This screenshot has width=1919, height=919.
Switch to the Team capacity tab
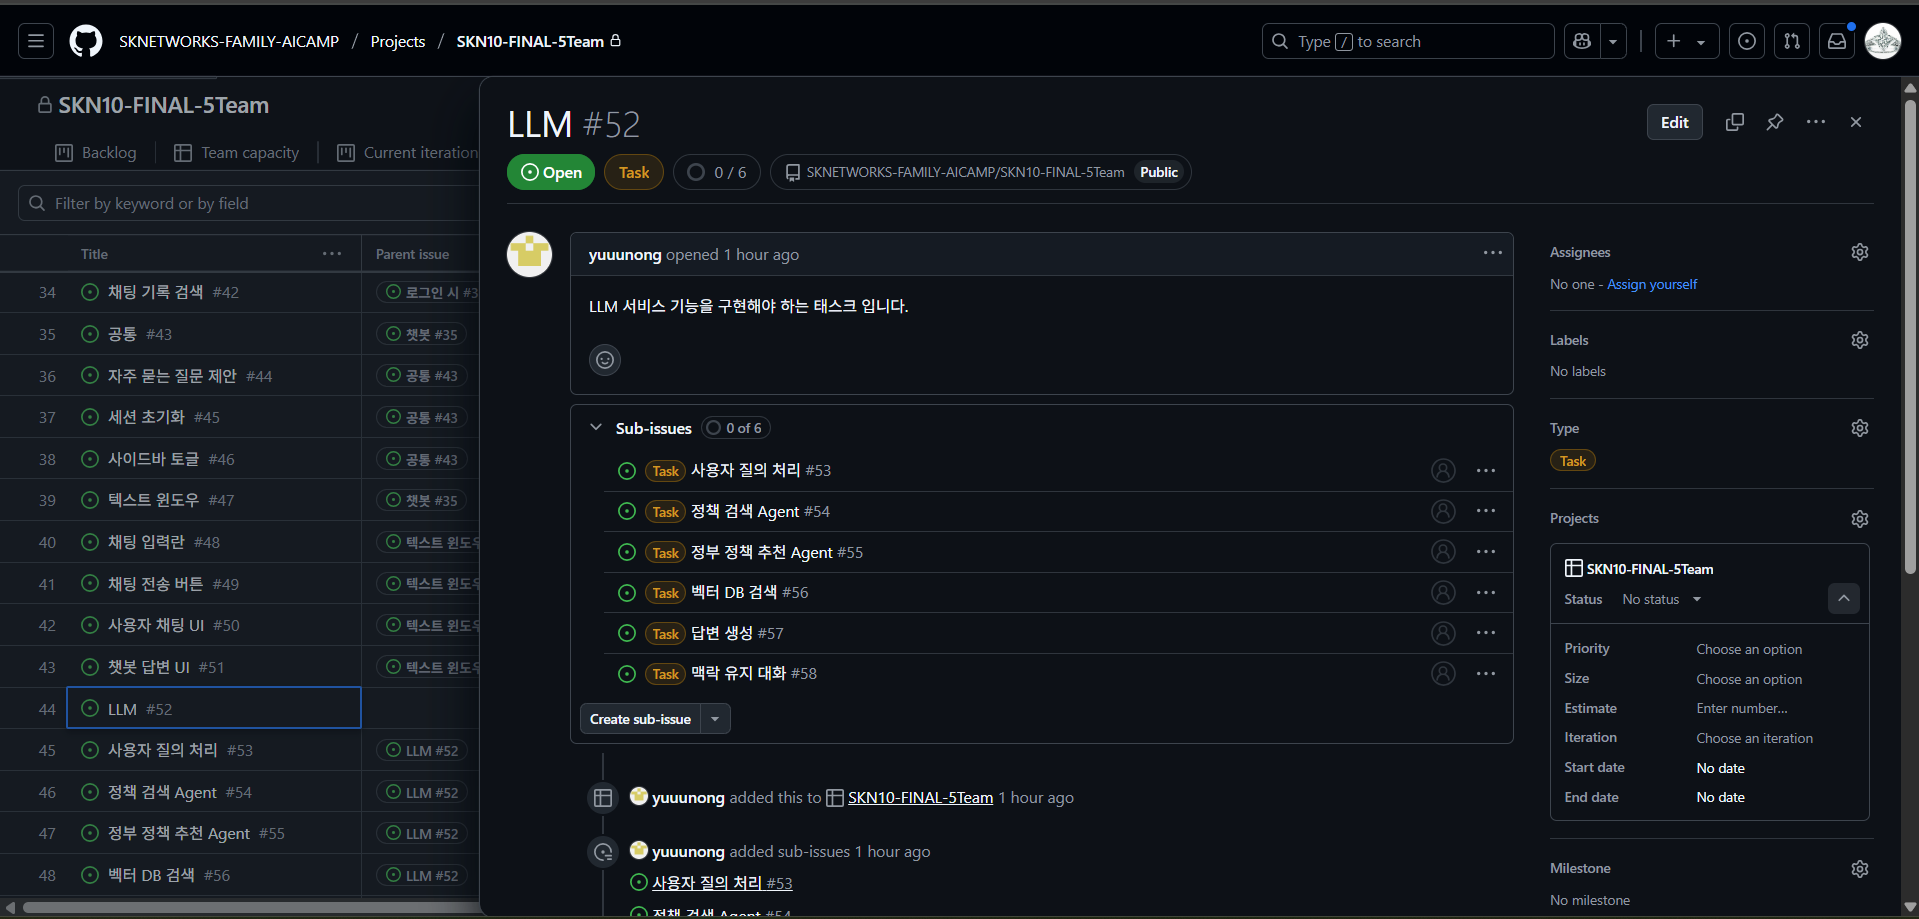[x=237, y=152]
